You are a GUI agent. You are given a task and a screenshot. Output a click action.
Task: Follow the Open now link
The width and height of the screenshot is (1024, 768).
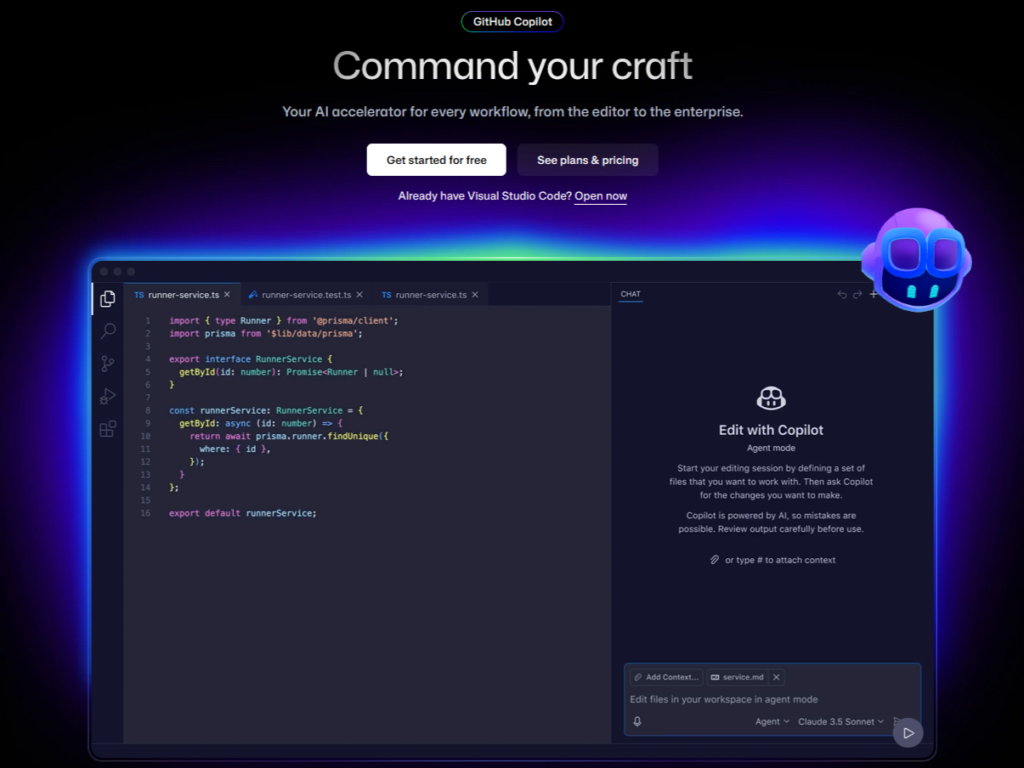pyautogui.click(x=600, y=196)
